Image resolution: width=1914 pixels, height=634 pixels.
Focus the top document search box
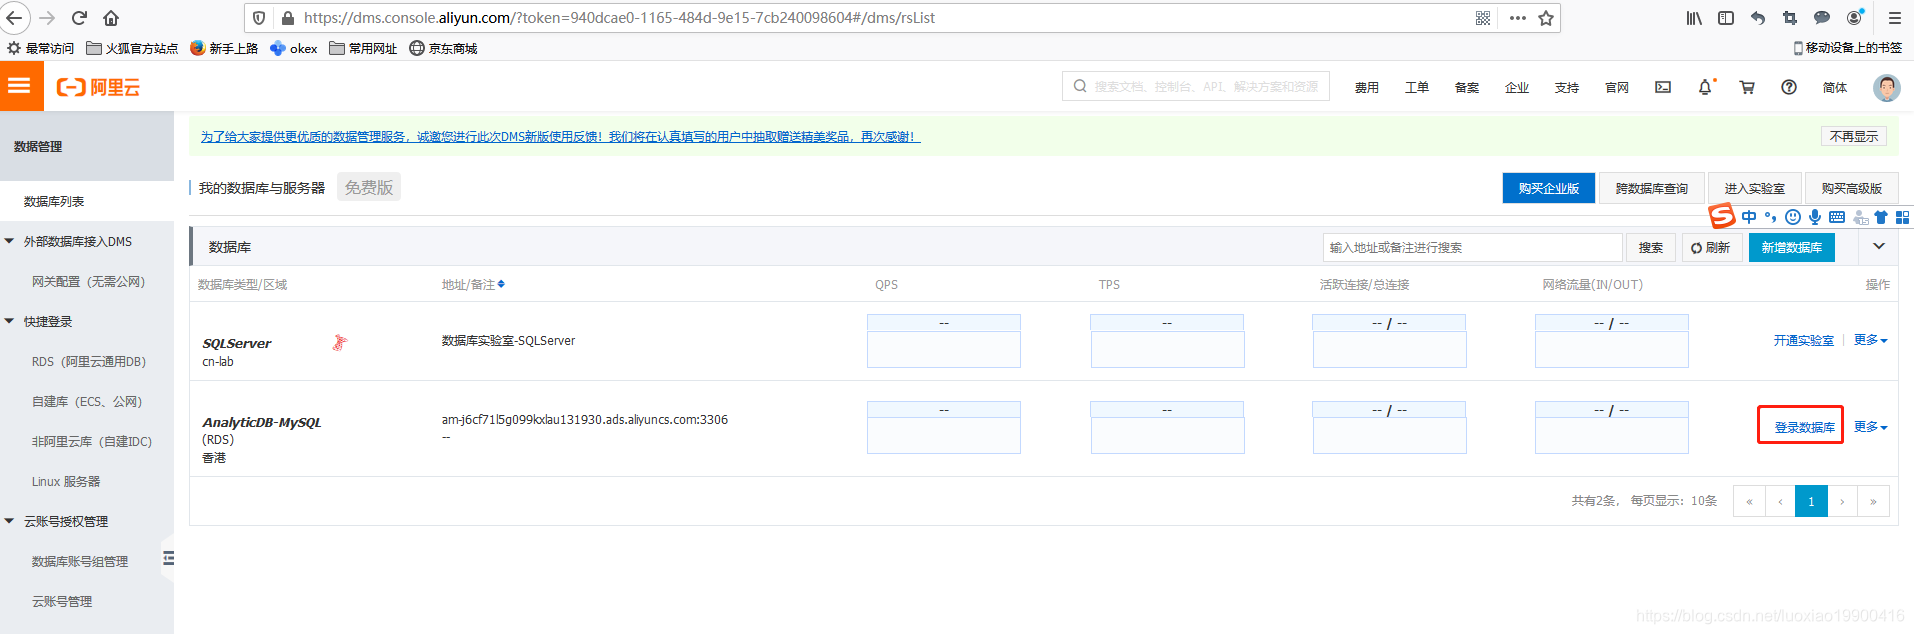[x=1196, y=86]
